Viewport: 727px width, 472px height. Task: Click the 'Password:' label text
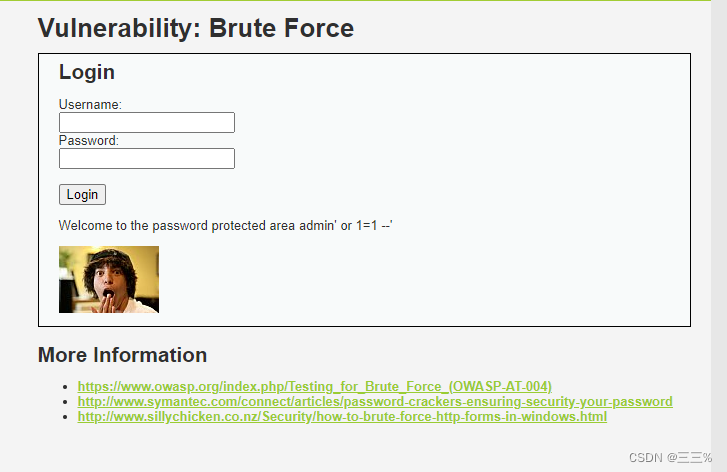[x=89, y=140]
